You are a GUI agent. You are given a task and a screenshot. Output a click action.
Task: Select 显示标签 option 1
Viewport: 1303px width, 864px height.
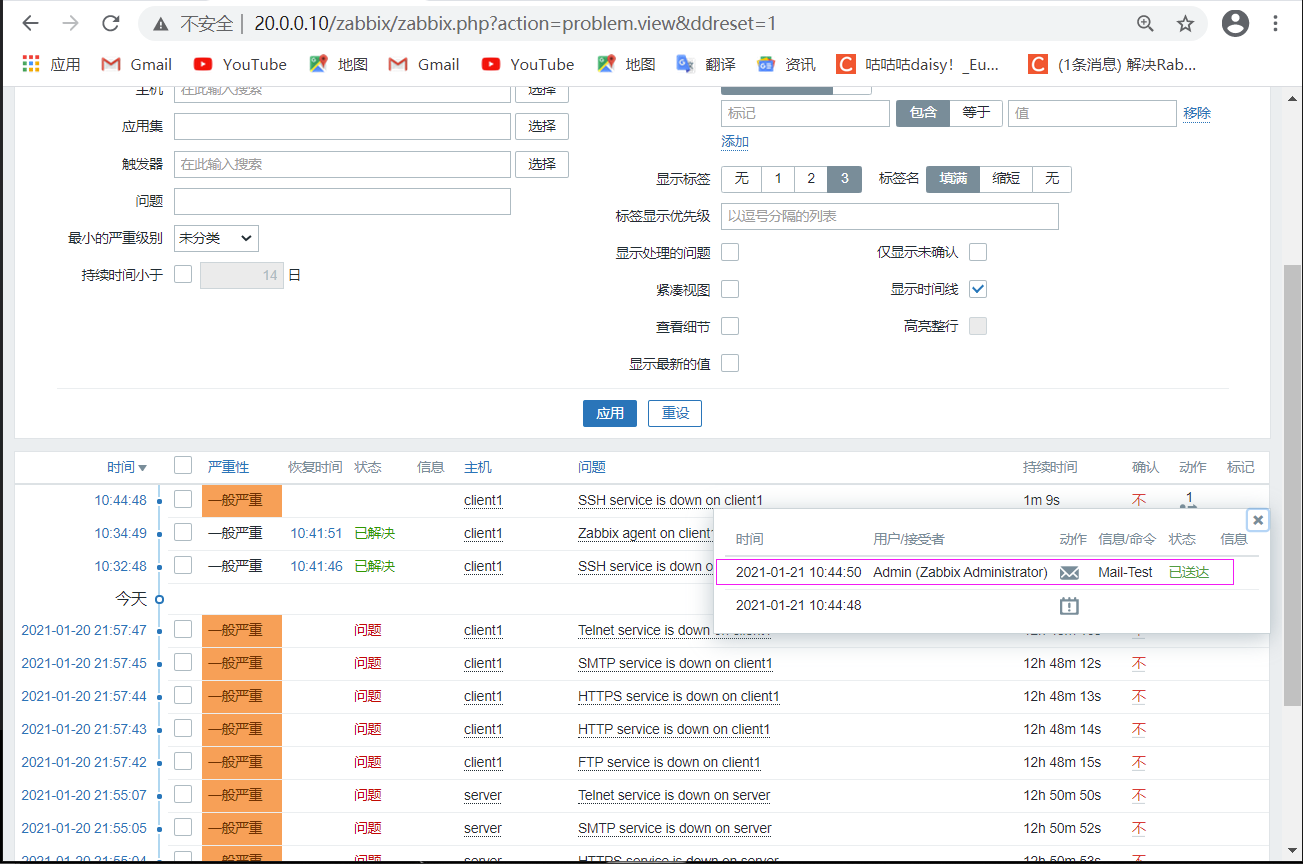777,178
